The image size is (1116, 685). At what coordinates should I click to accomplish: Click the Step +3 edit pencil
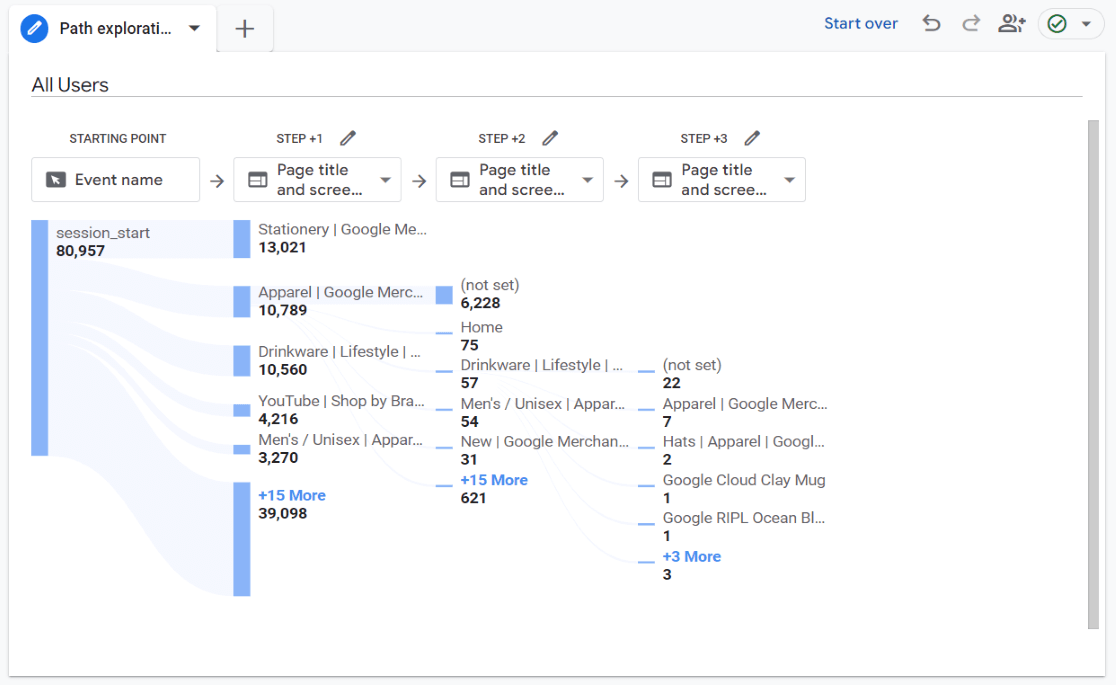coord(752,138)
